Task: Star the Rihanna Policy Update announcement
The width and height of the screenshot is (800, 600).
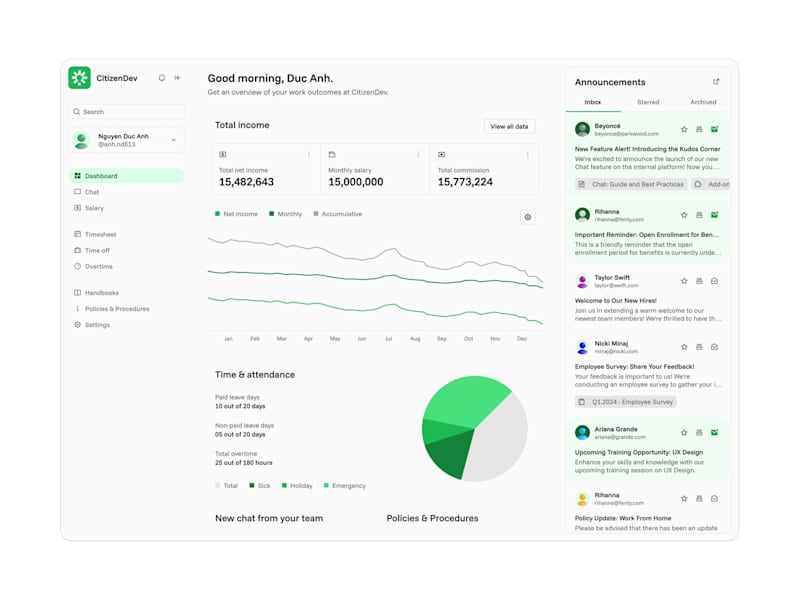Action: pos(684,498)
